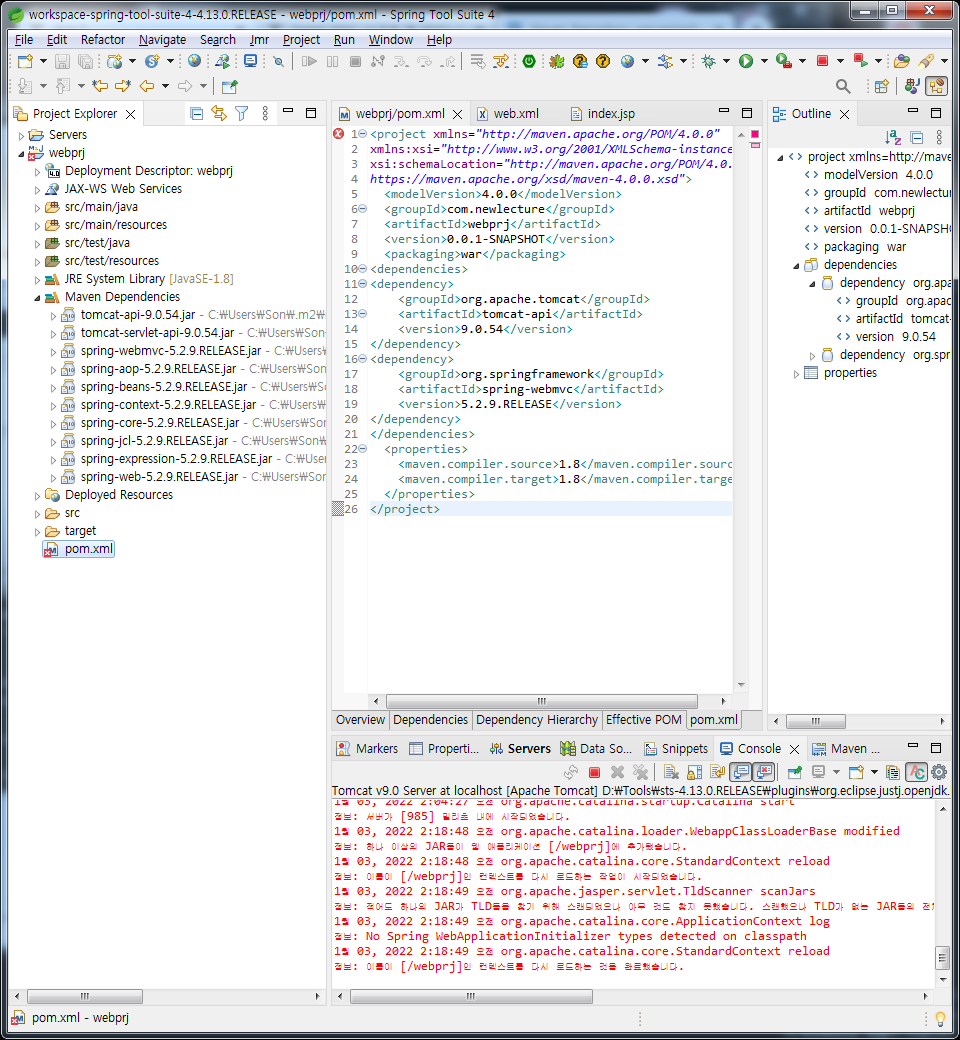
Task: Click the Boot Dashboard green power icon
Action: (529, 62)
